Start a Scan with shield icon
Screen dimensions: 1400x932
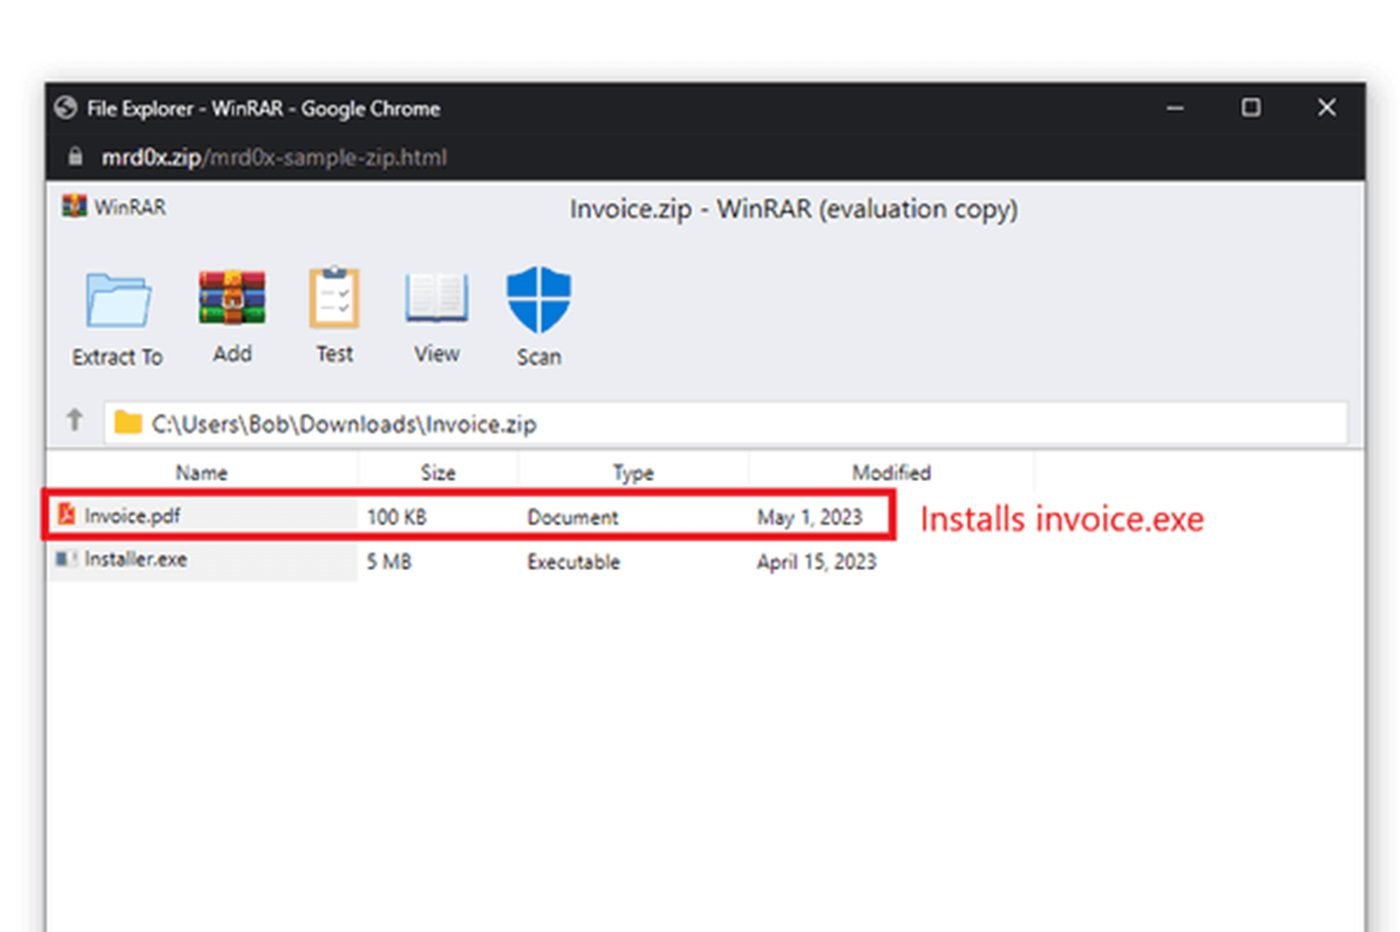(538, 299)
